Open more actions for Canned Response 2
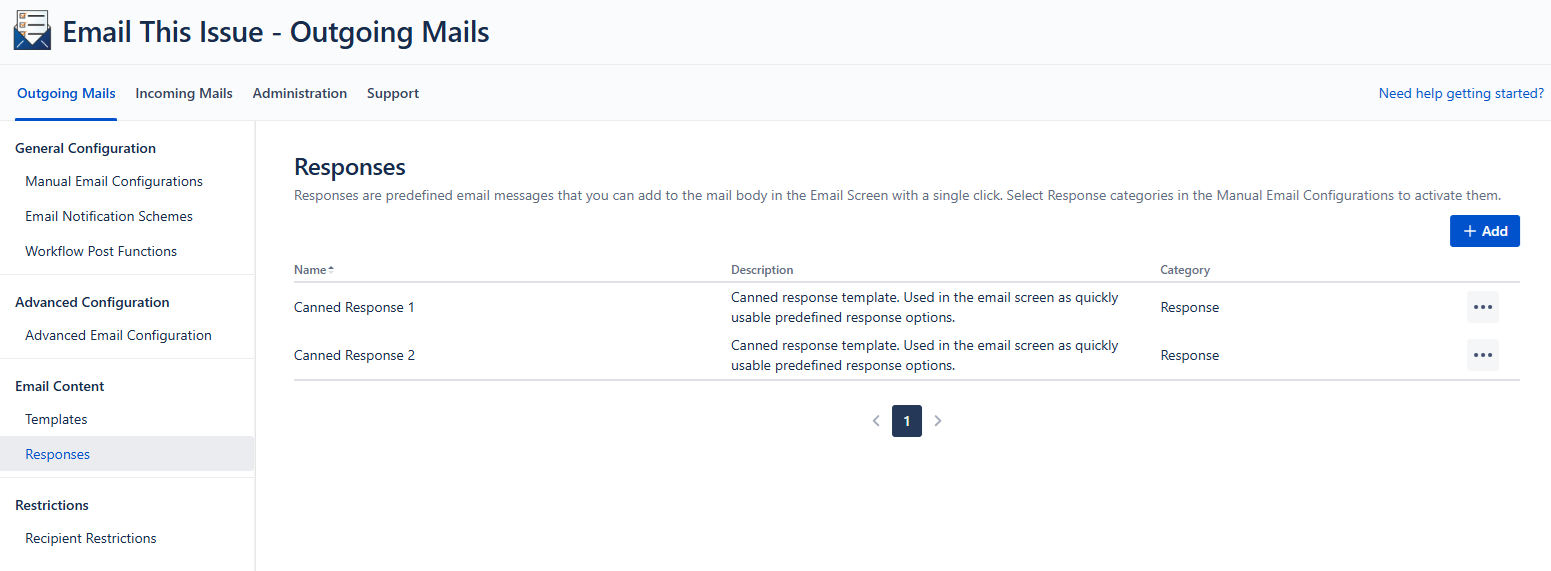 pos(1482,355)
